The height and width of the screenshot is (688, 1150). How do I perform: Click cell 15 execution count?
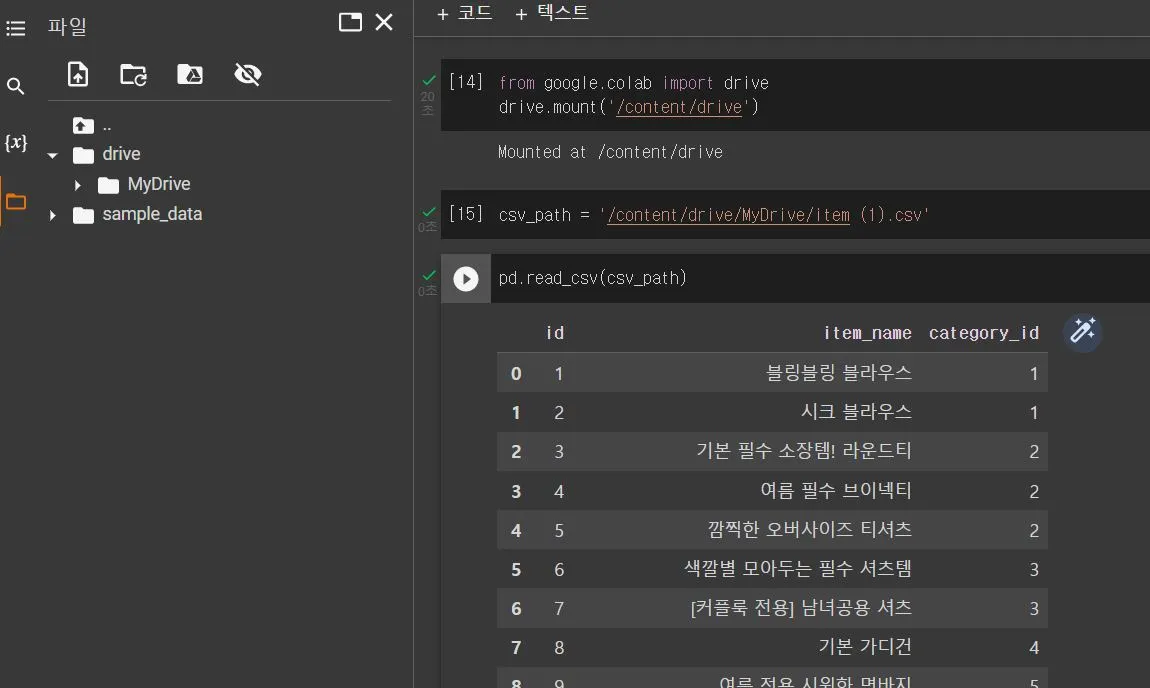466,213
